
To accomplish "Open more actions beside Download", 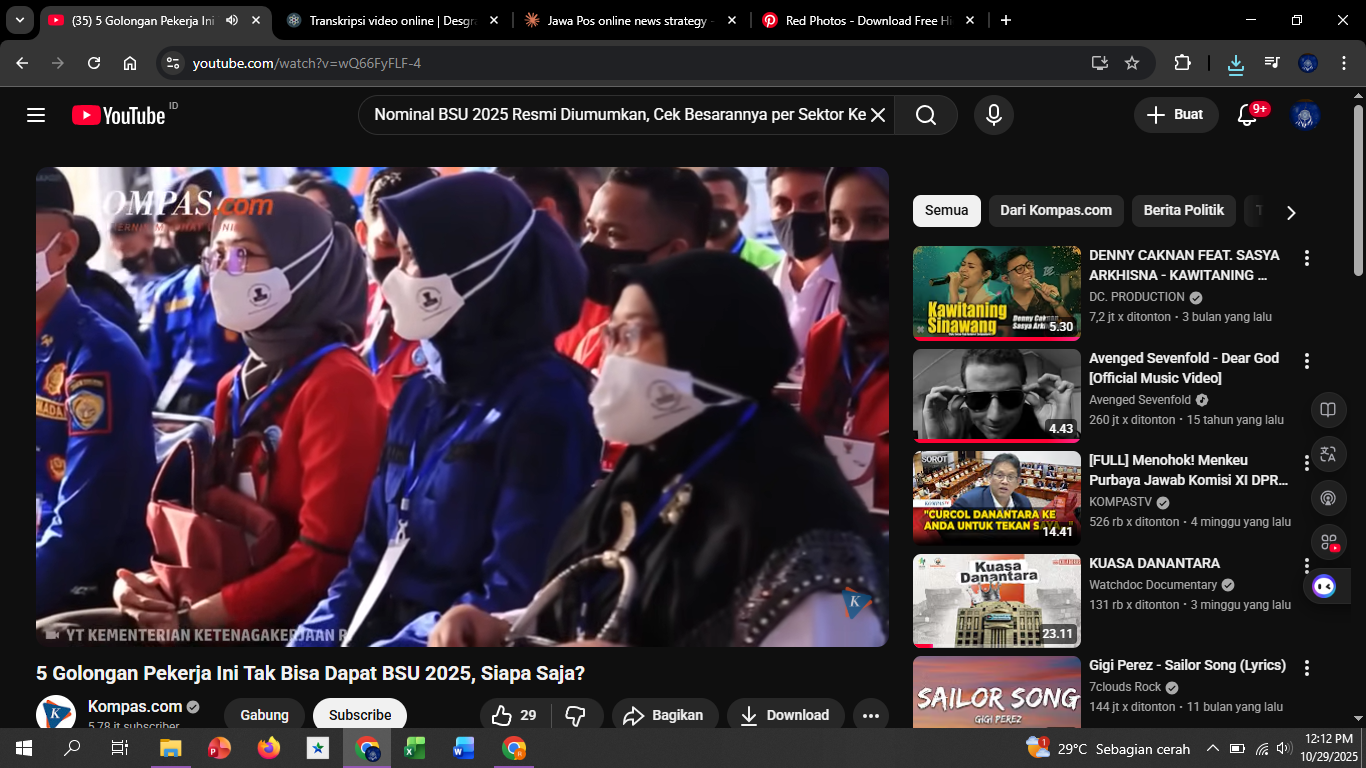I will (871, 715).
